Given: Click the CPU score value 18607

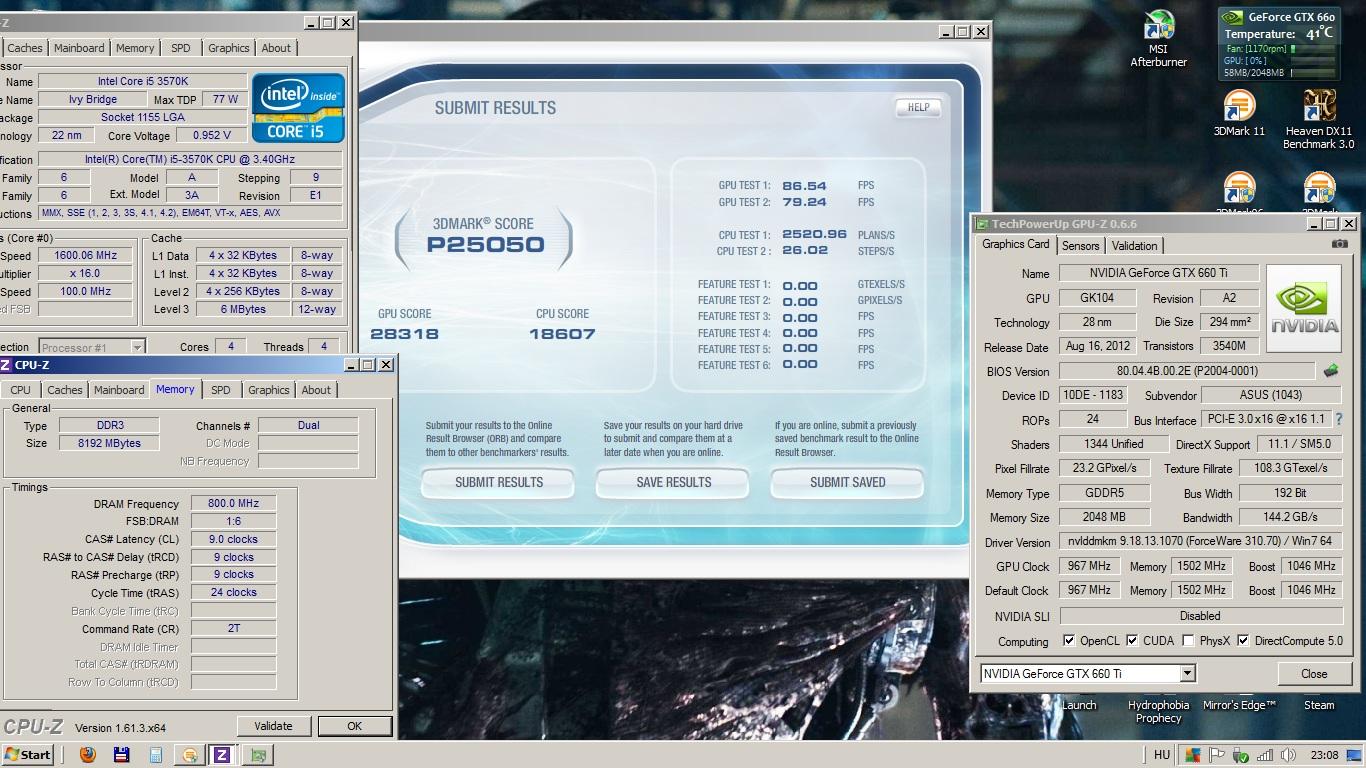Looking at the screenshot, I should [562, 334].
